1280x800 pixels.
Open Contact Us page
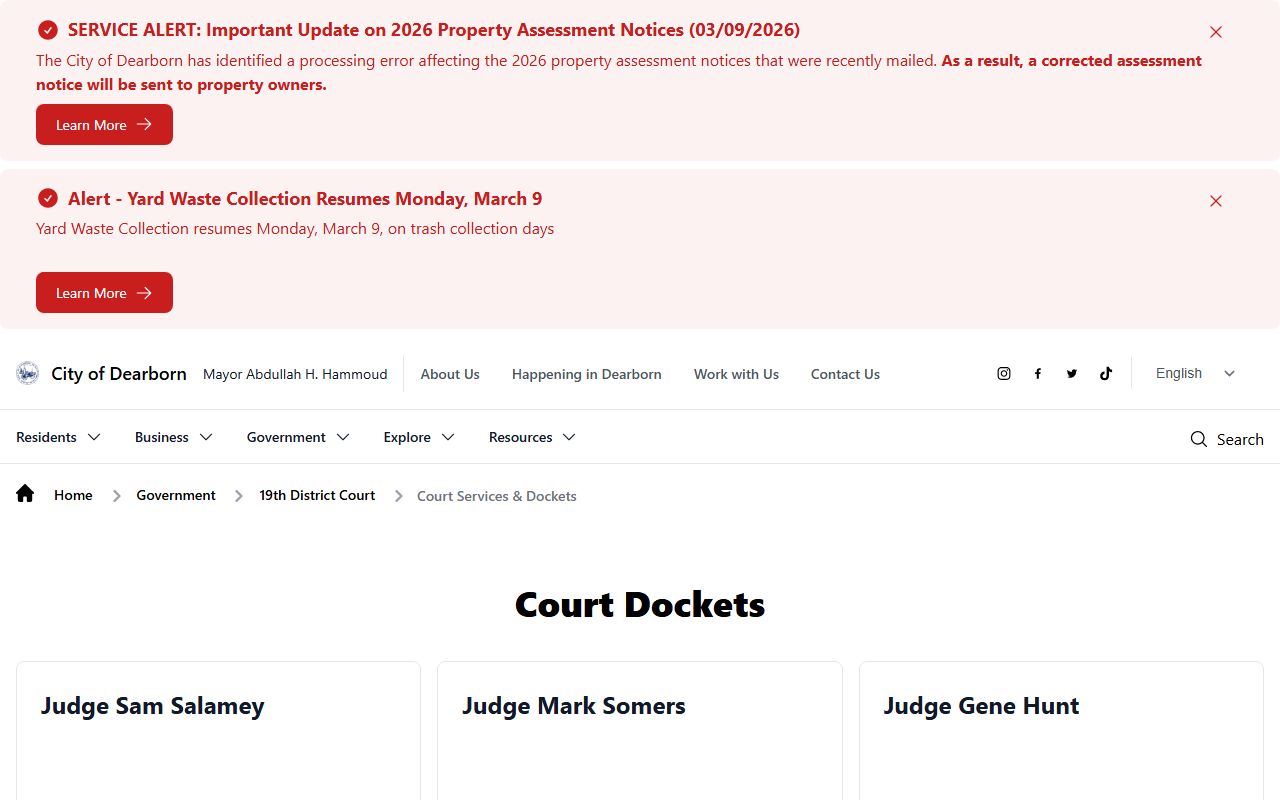(845, 374)
